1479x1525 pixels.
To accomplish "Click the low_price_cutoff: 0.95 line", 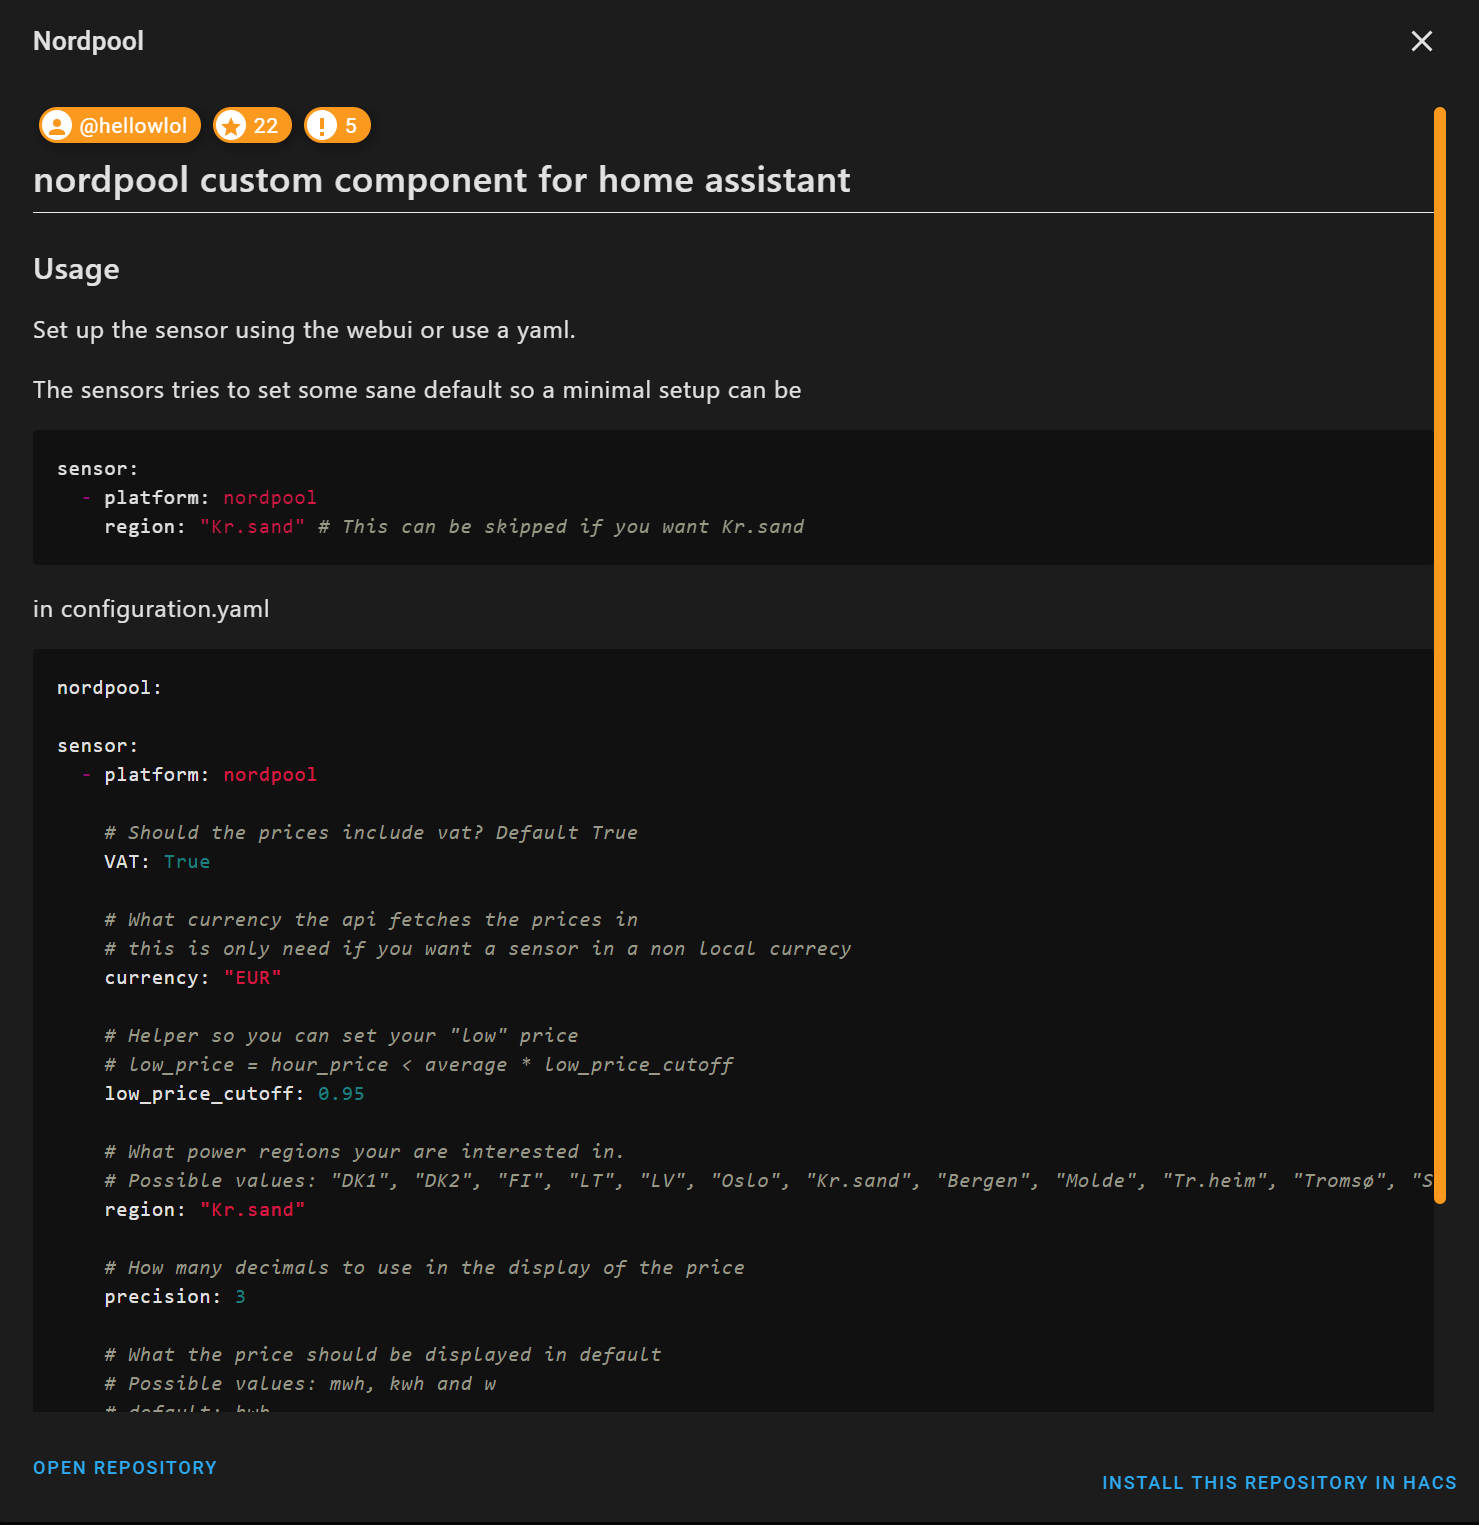I will pos(234,1094).
